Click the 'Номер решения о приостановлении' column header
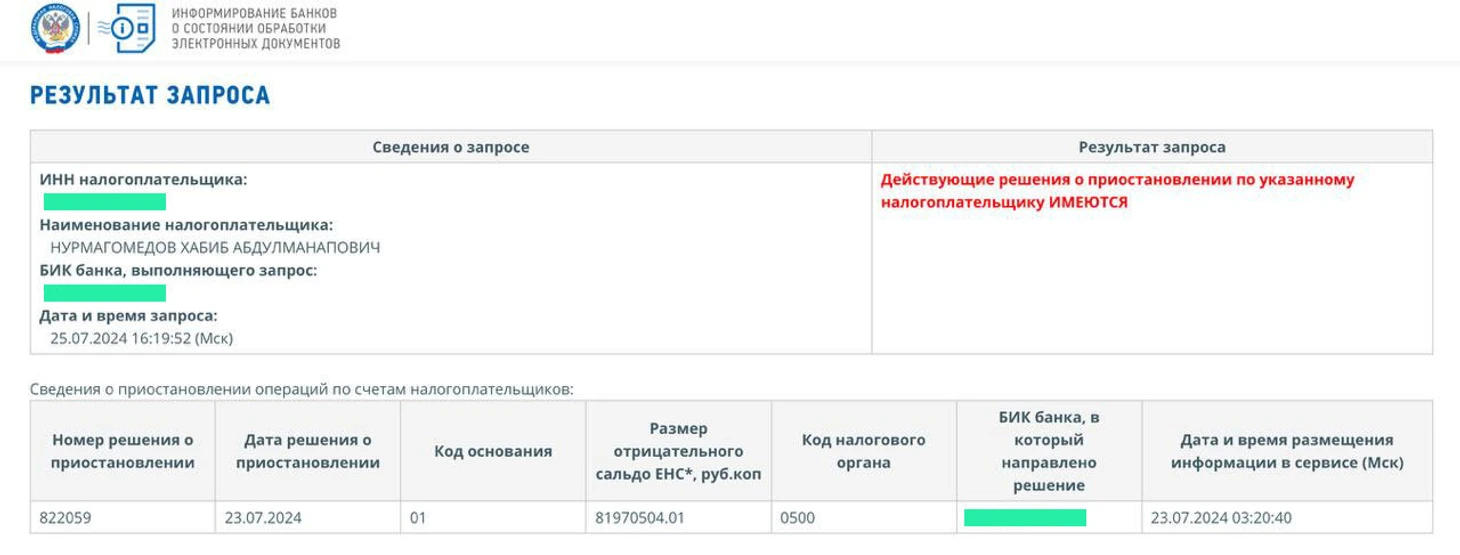 click(123, 451)
